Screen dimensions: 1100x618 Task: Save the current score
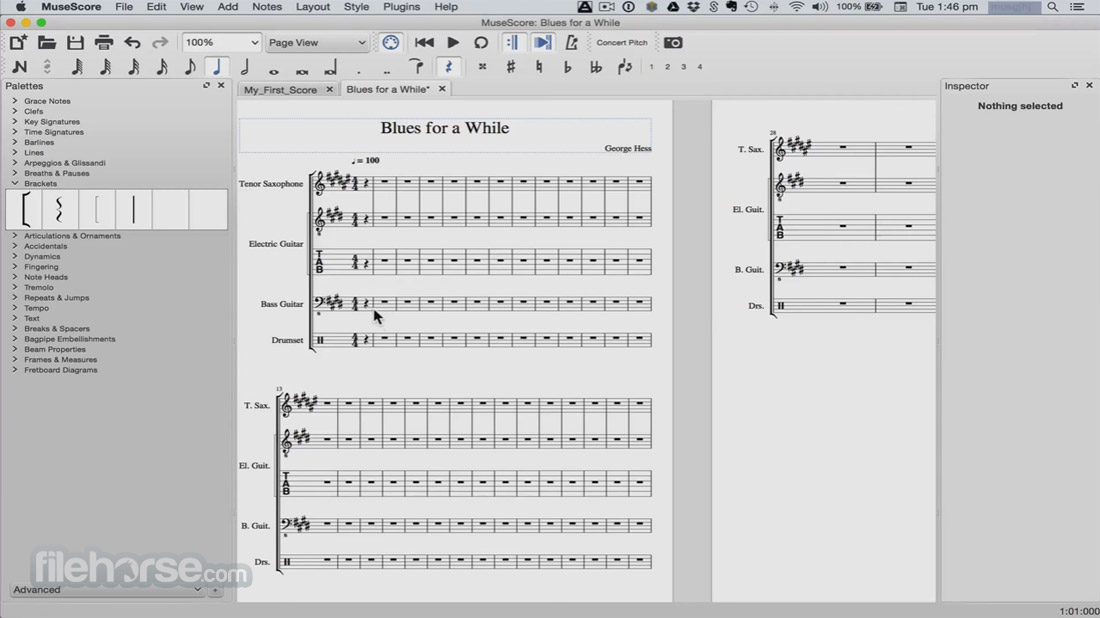click(75, 43)
